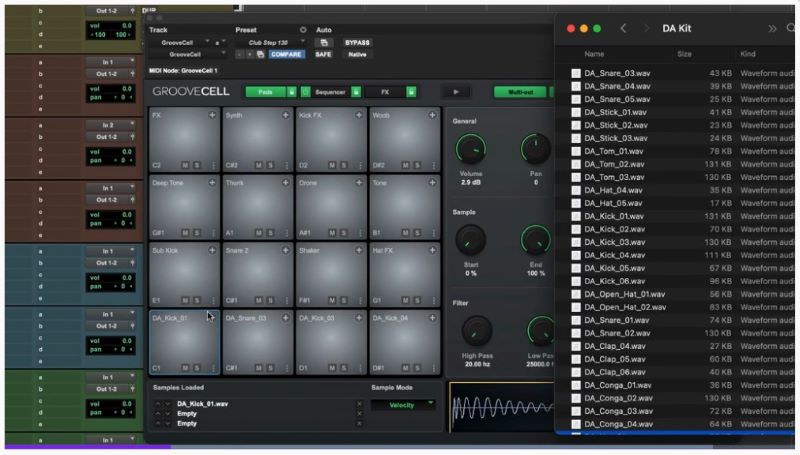
Task: Click the power icon beside Sequencer
Action: [x=303, y=92]
